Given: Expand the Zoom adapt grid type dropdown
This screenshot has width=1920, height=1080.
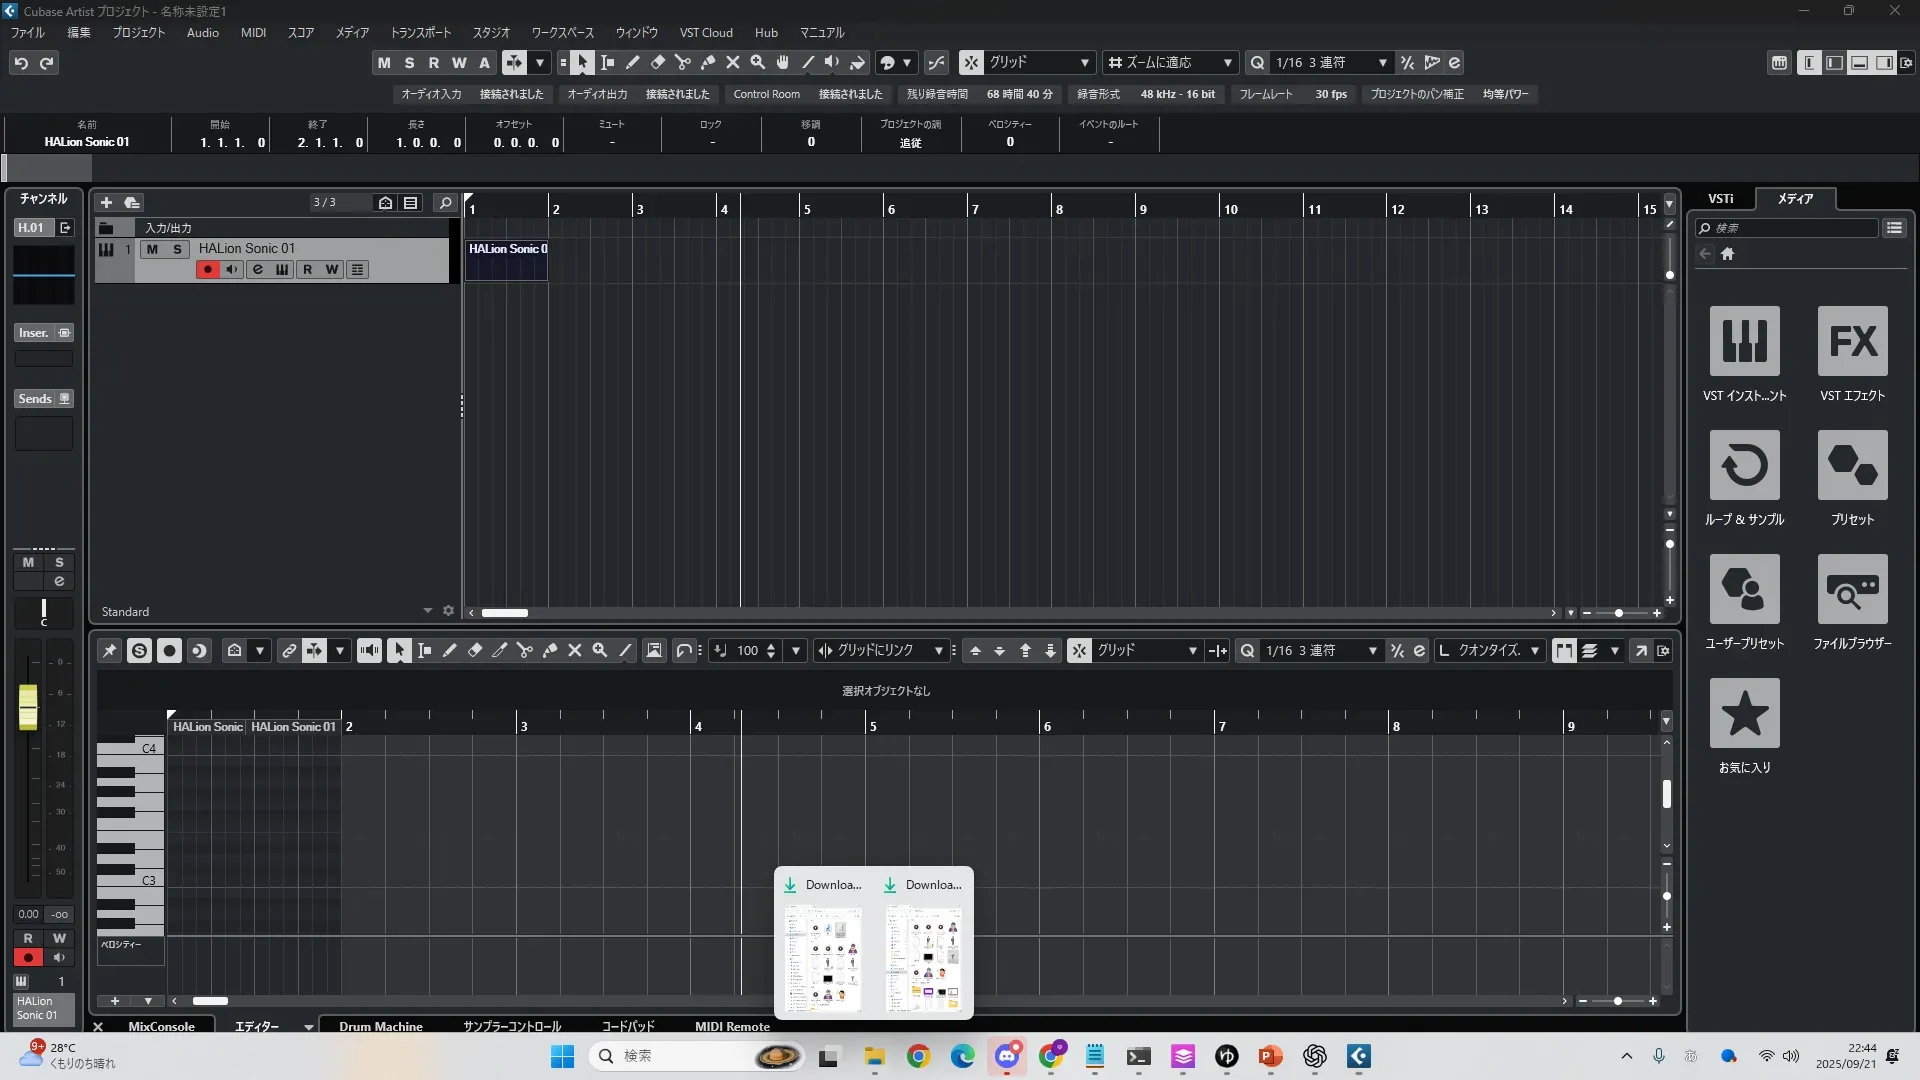Looking at the screenshot, I should click(x=1228, y=63).
